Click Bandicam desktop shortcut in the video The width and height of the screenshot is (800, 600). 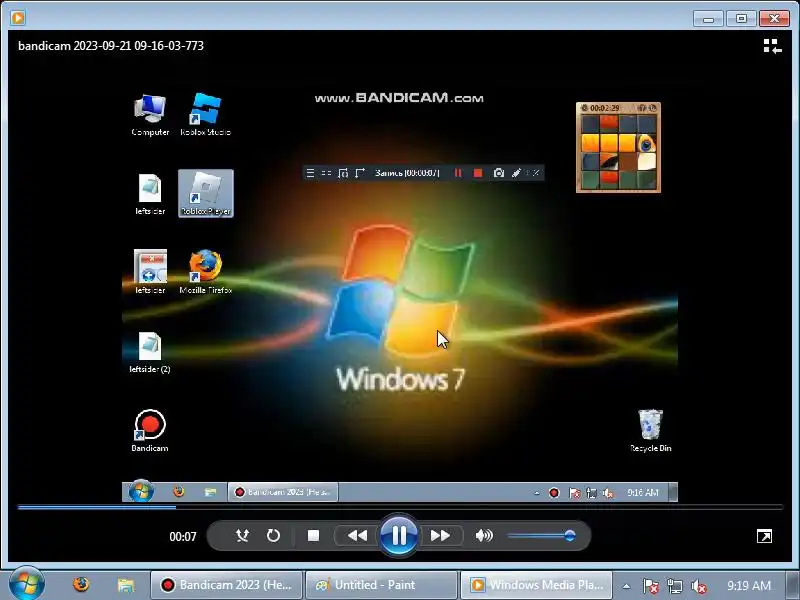click(x=149, y=431)
